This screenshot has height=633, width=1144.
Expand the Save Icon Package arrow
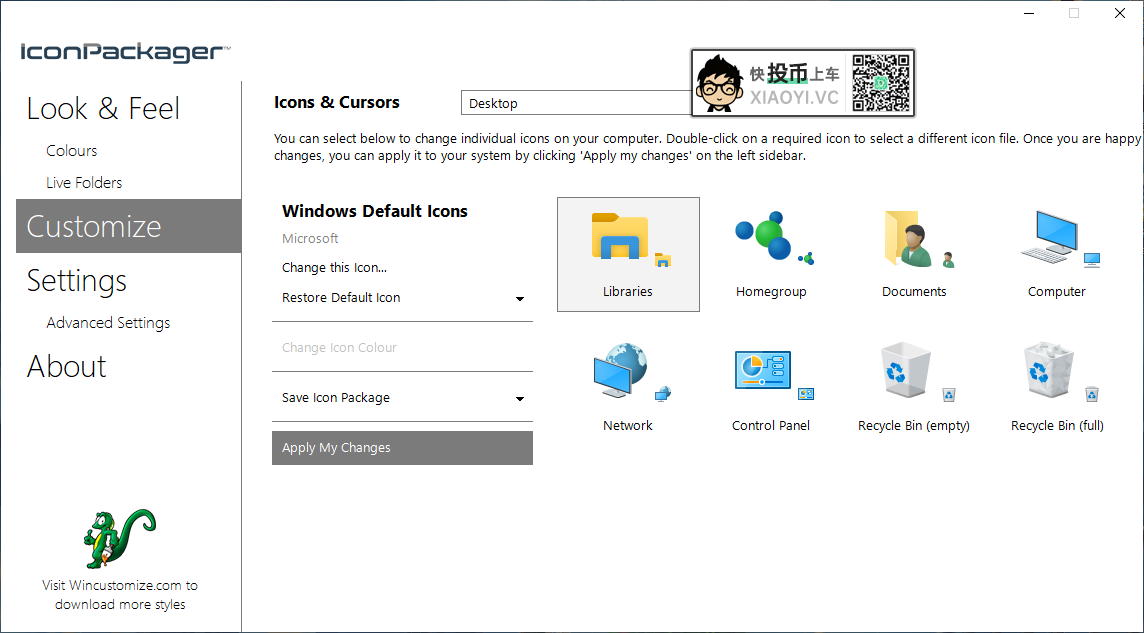[x=520, y=399]
